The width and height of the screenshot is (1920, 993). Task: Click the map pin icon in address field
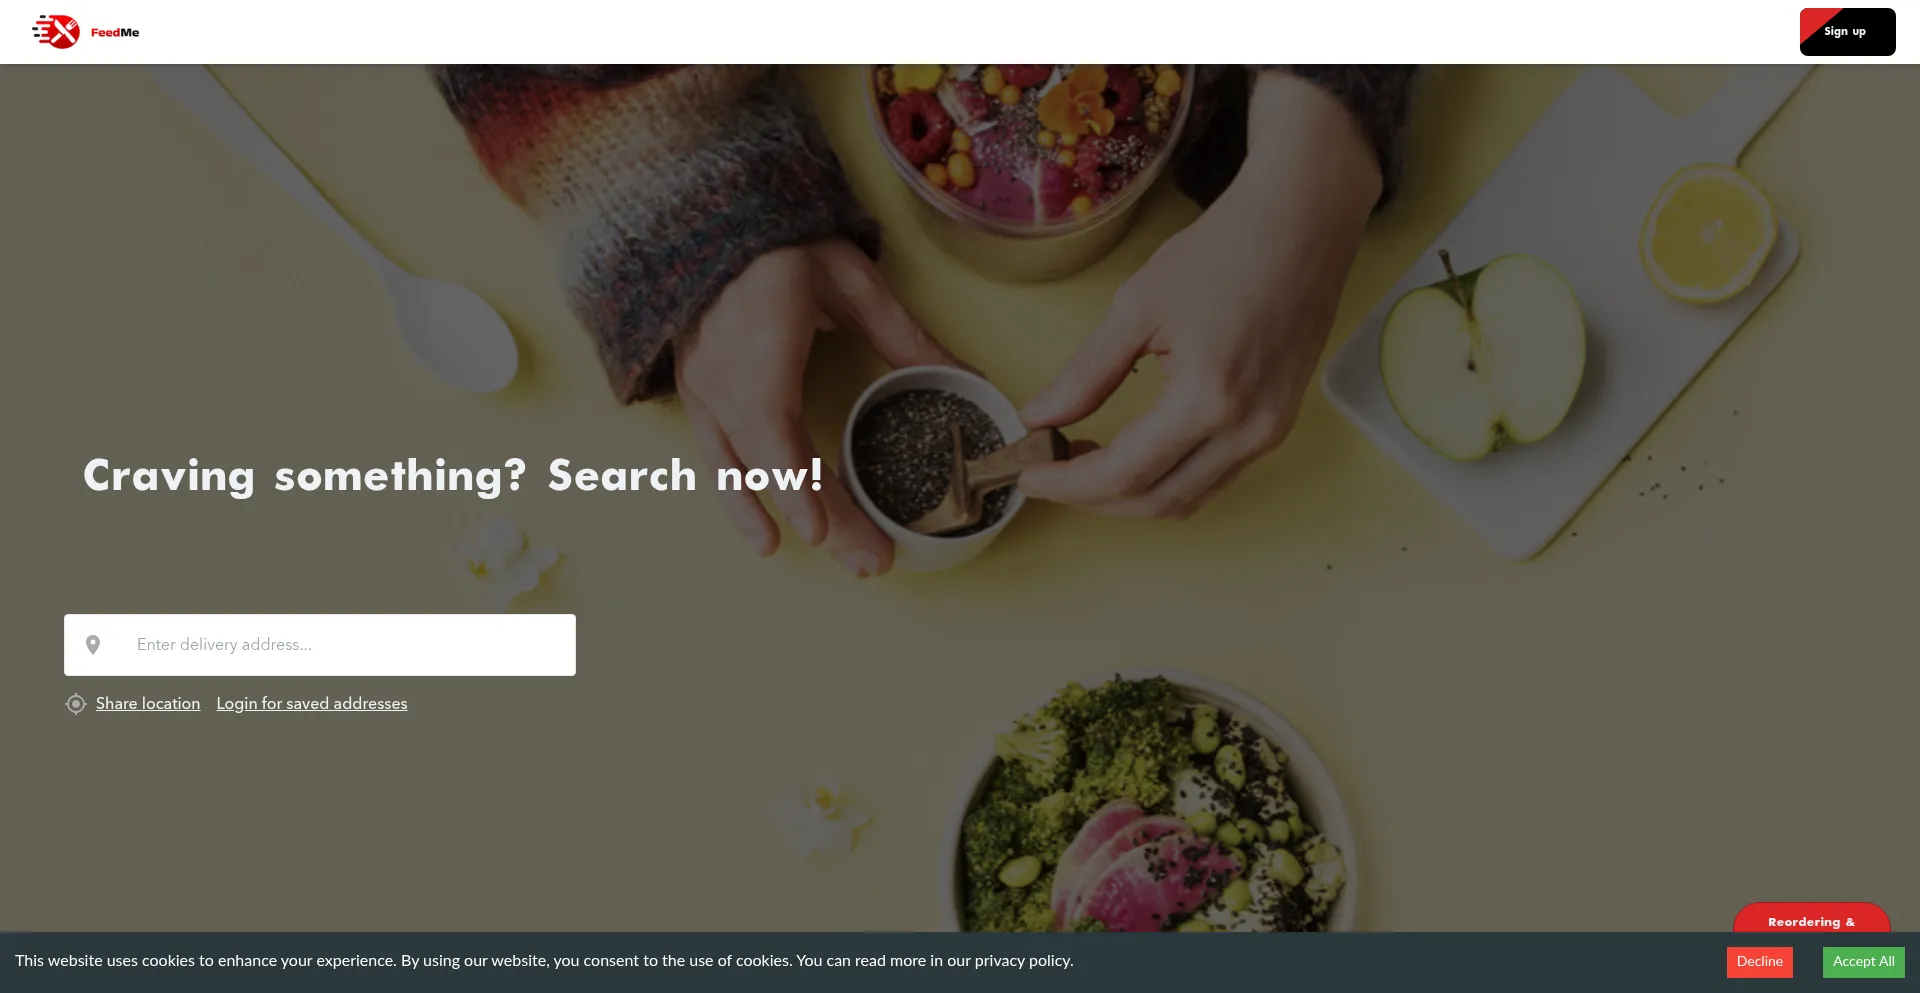tap(93, 645)
